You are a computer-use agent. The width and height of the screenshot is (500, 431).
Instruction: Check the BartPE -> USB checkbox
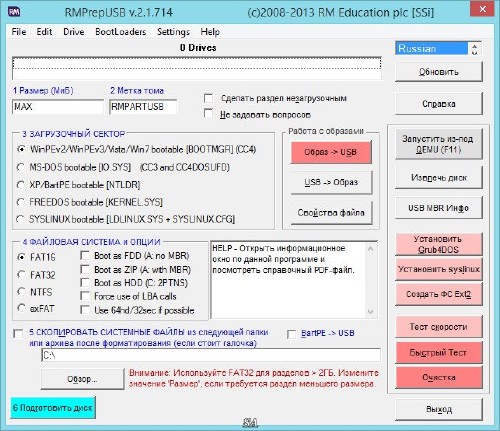(x=292, y=334)
